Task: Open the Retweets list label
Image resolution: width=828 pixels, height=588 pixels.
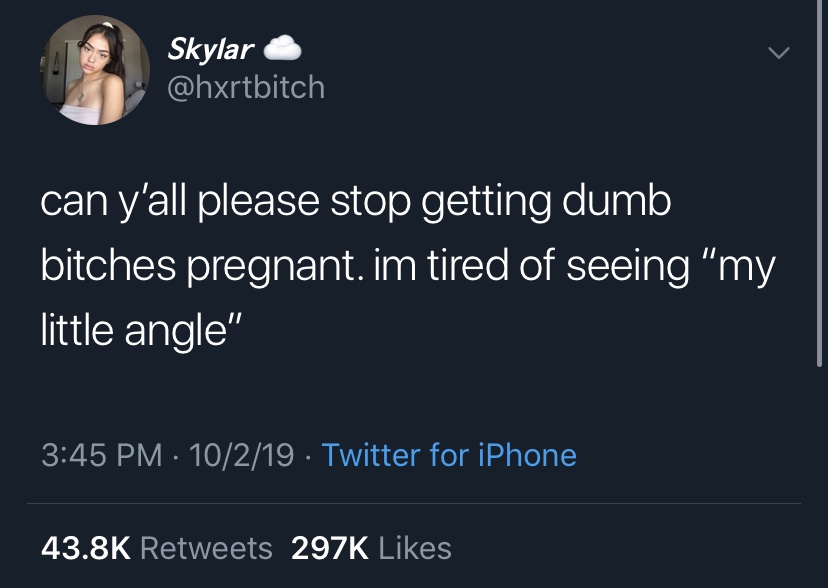Action: (206, 548)
